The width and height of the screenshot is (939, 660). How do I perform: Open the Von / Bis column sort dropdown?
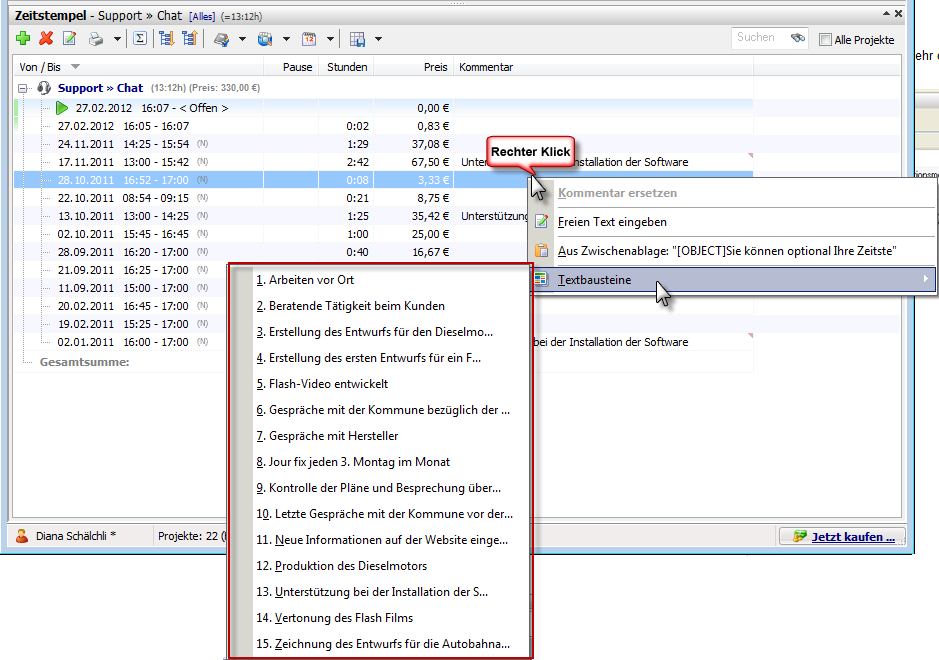[75, 66]
